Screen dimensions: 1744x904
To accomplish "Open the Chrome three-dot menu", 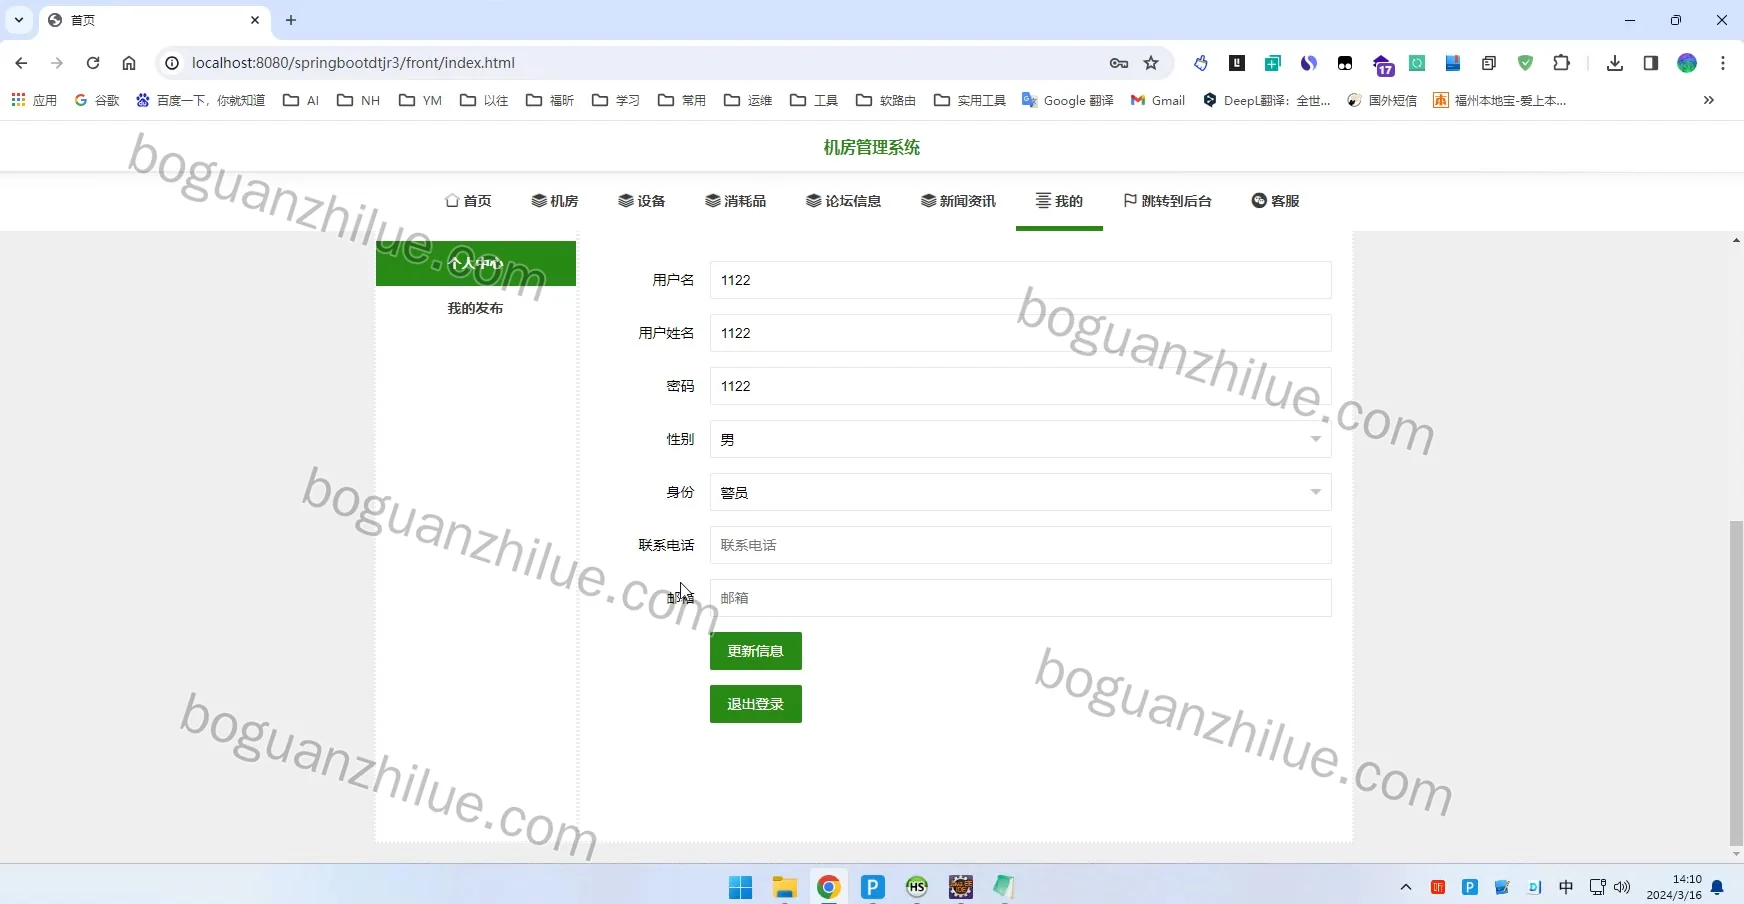I will (x=1723, y=63).
